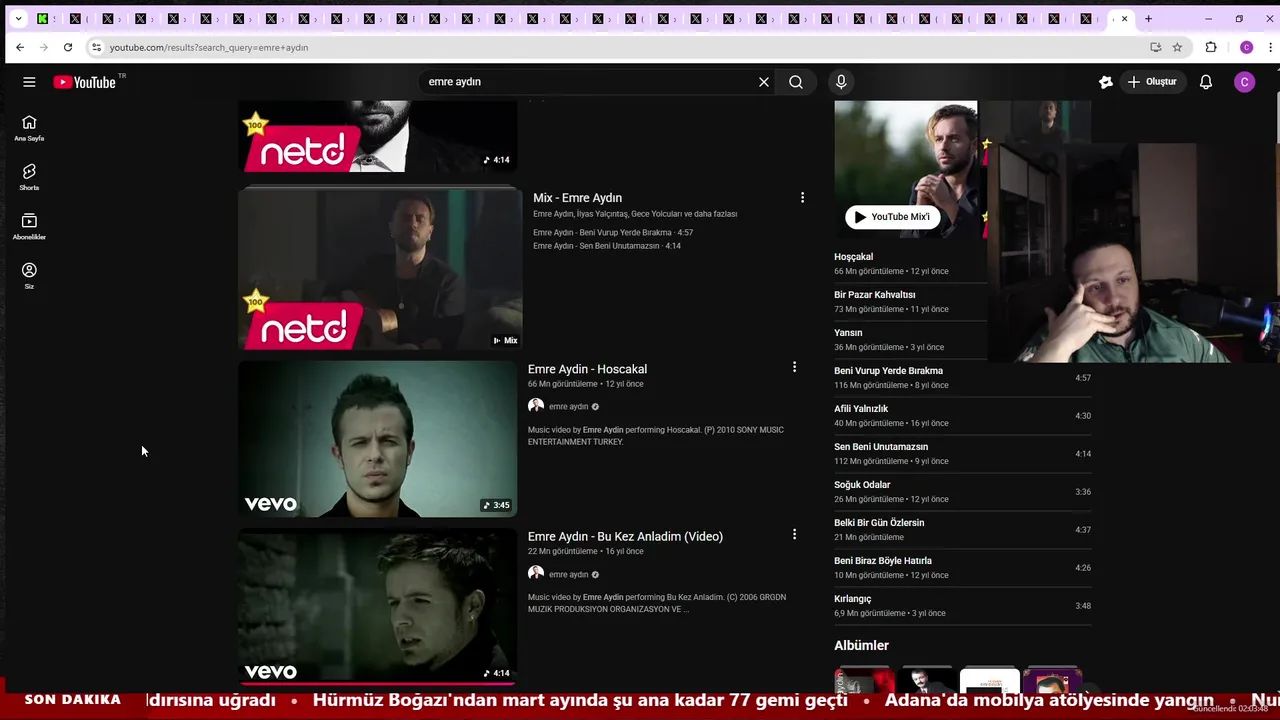This screenshot has width=1280, height=720.
Task: Play the Hoscakal vevo thumbnail
Action: tap(378, 439)
